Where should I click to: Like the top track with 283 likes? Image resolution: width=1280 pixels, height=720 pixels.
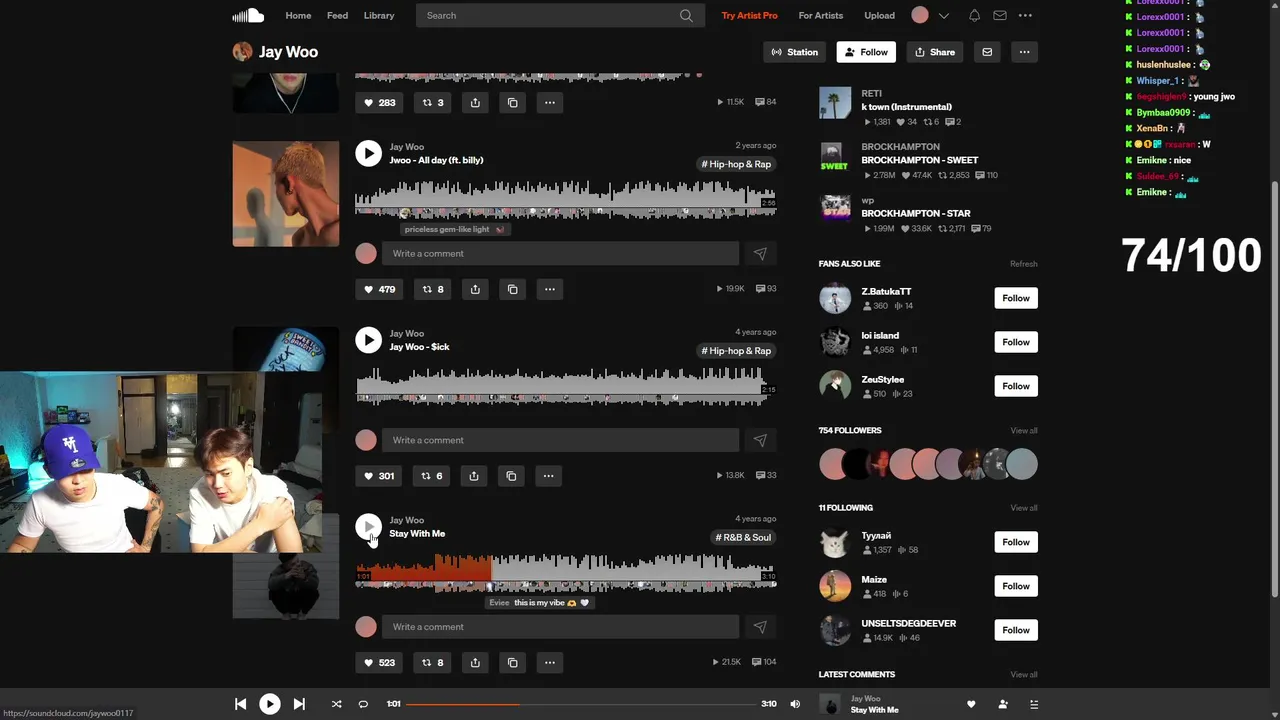pyautogui.click(x=379, y=102)
